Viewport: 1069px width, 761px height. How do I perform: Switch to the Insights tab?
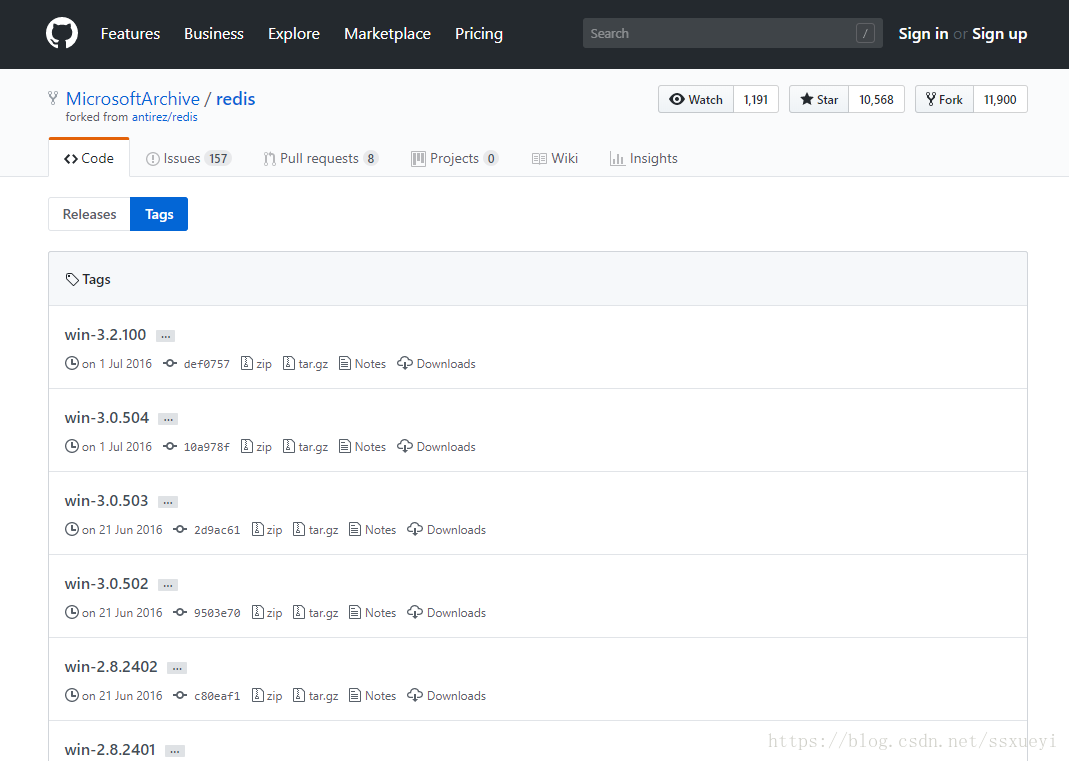[644, 158]
